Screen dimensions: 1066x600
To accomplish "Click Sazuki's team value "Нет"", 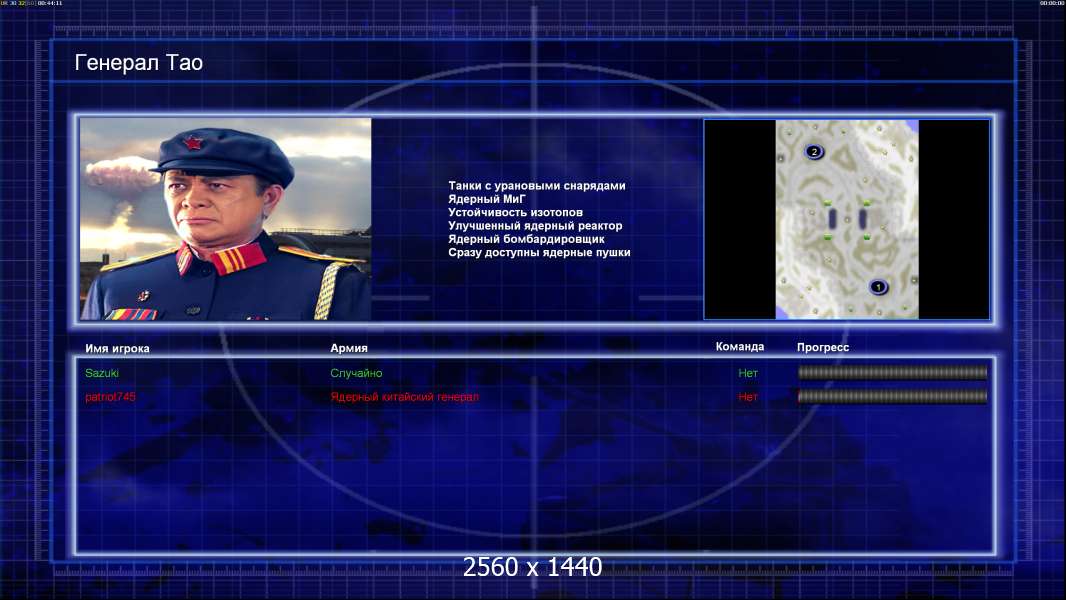I will point(748,373).
